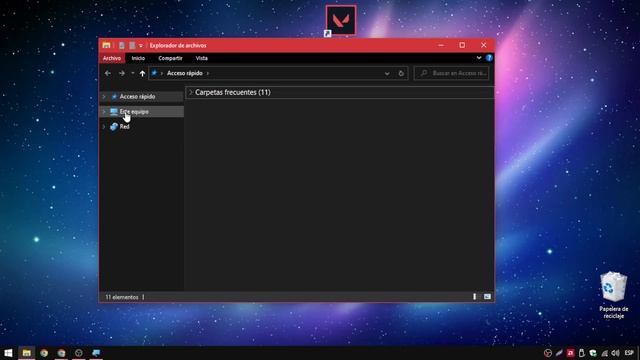
Task: Select Este equipo in the navigation pane
Action: click(x=134, y=111)
